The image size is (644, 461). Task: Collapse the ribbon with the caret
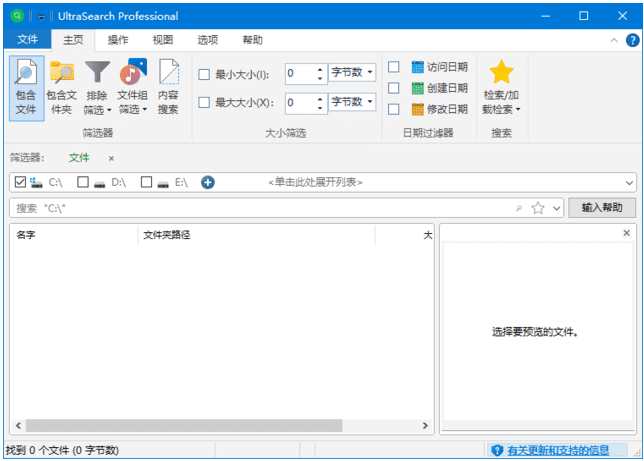pyautogui.click(x=614, y=40)
